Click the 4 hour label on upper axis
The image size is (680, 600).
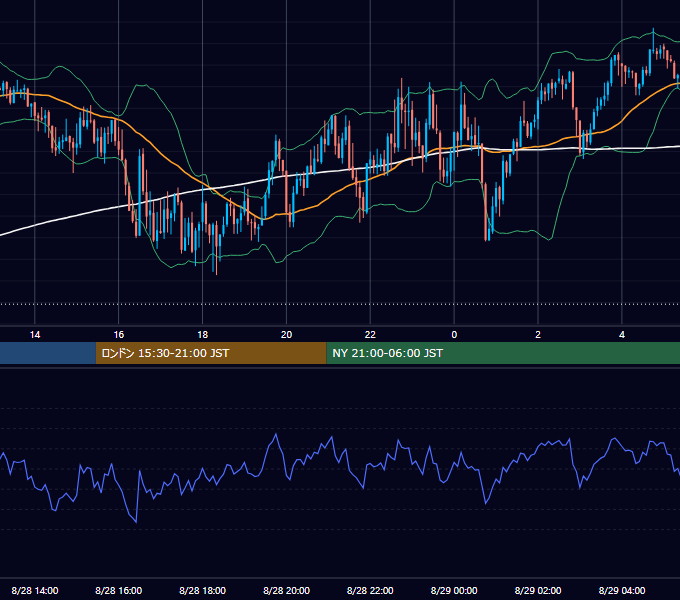(x=622, y=335)
